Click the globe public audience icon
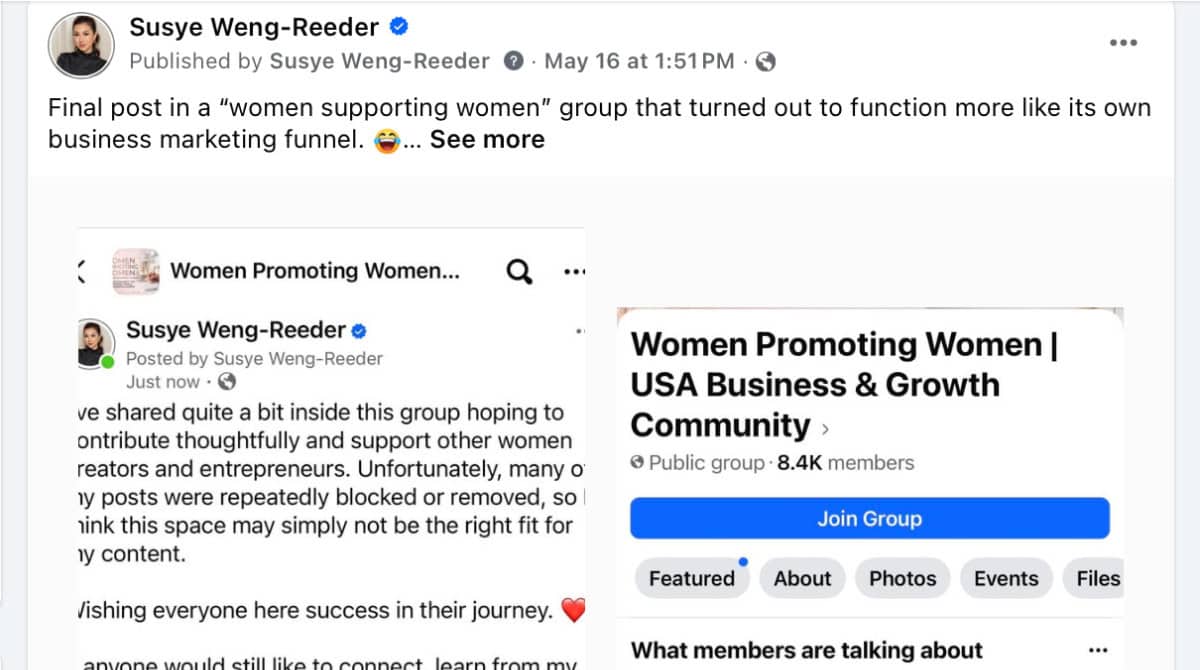1200x670 pixels. tap(765, 62)
